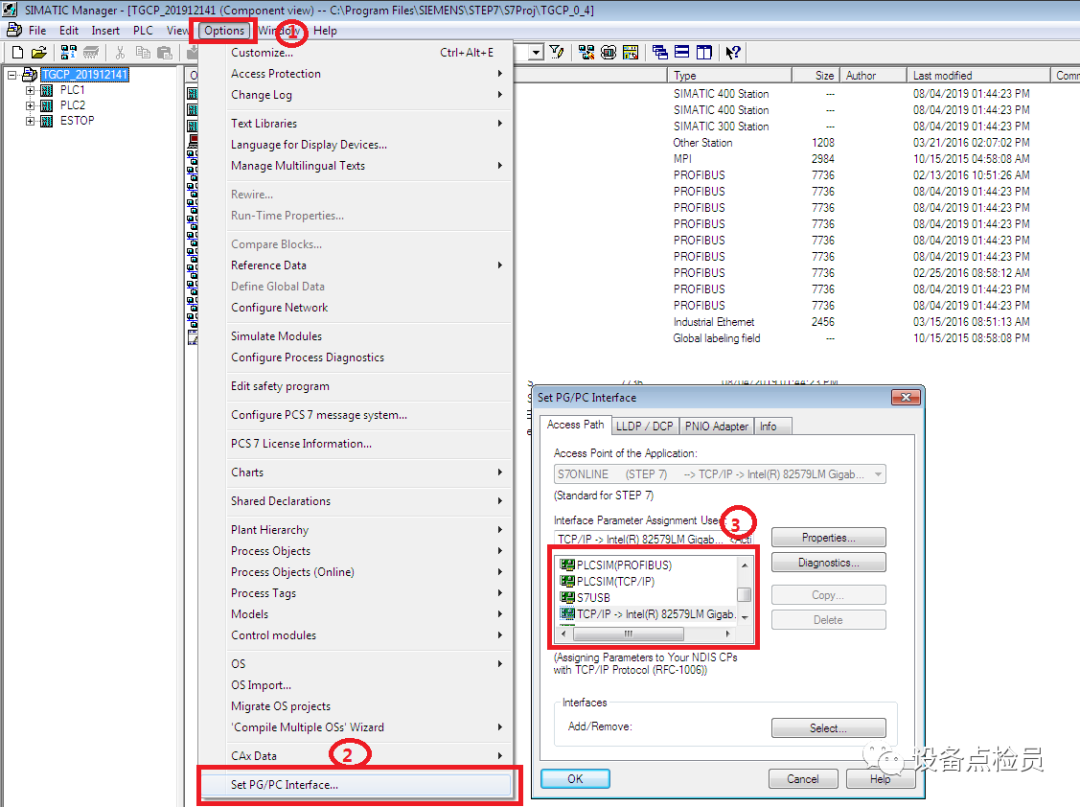Image resolution: width=1080 pixels, height=807 pixels.
Task: Click the filter funnel toolbar icon
Action: click(557, 52)
